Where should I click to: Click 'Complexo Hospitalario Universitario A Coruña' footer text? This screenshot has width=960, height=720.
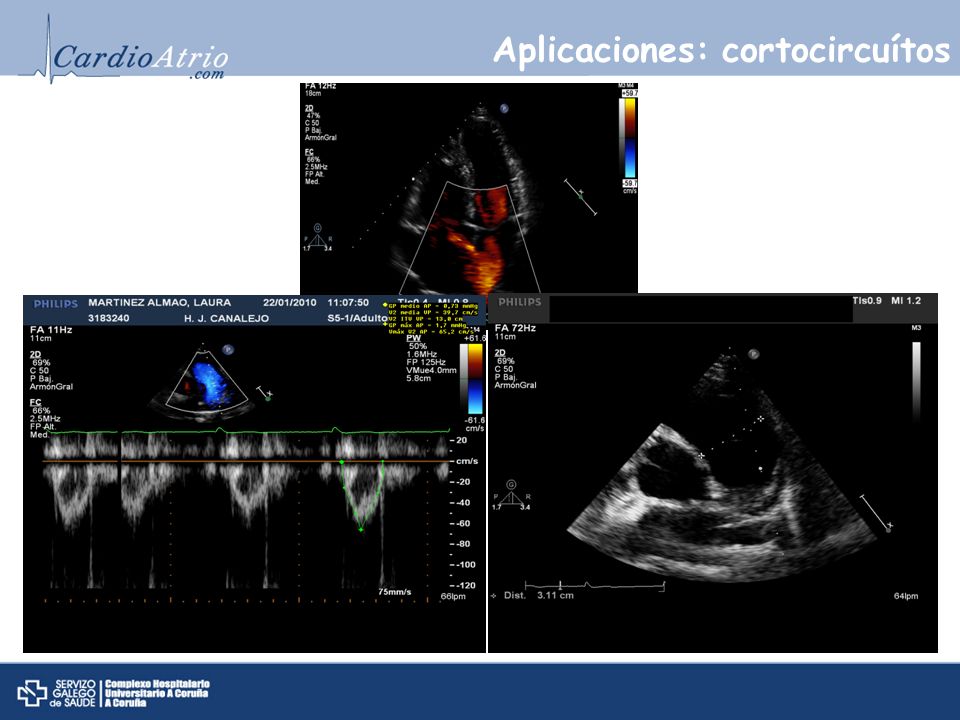[157, 693]
